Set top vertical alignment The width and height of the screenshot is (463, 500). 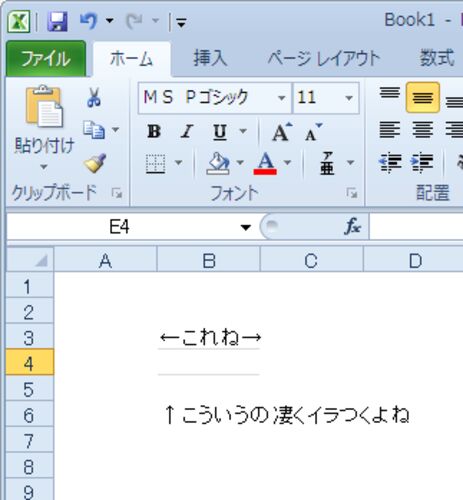(x=390, y=94)
